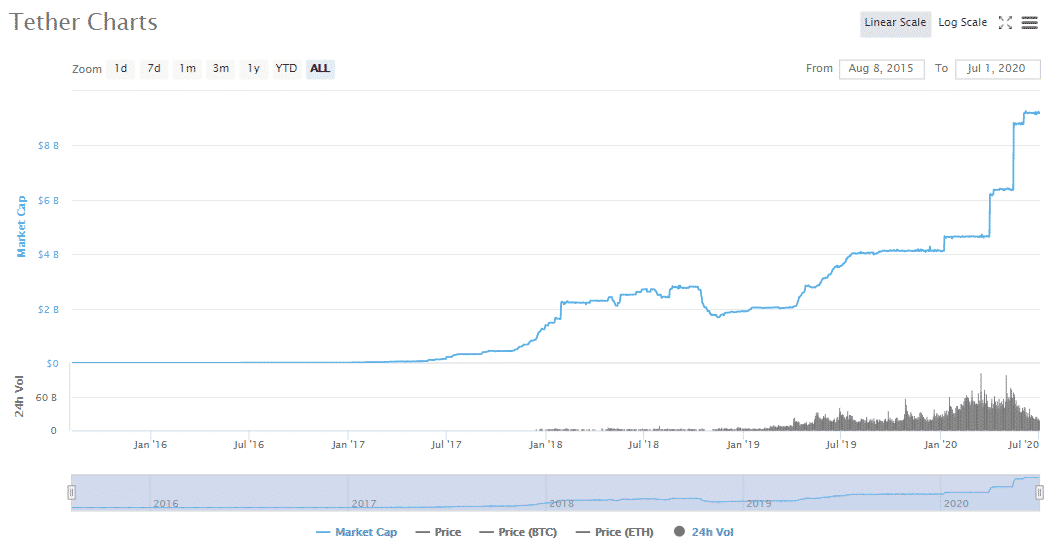Click the vertical Market Cap axis title
Screen dimensions: 1064x549
(x=21, y=227)
